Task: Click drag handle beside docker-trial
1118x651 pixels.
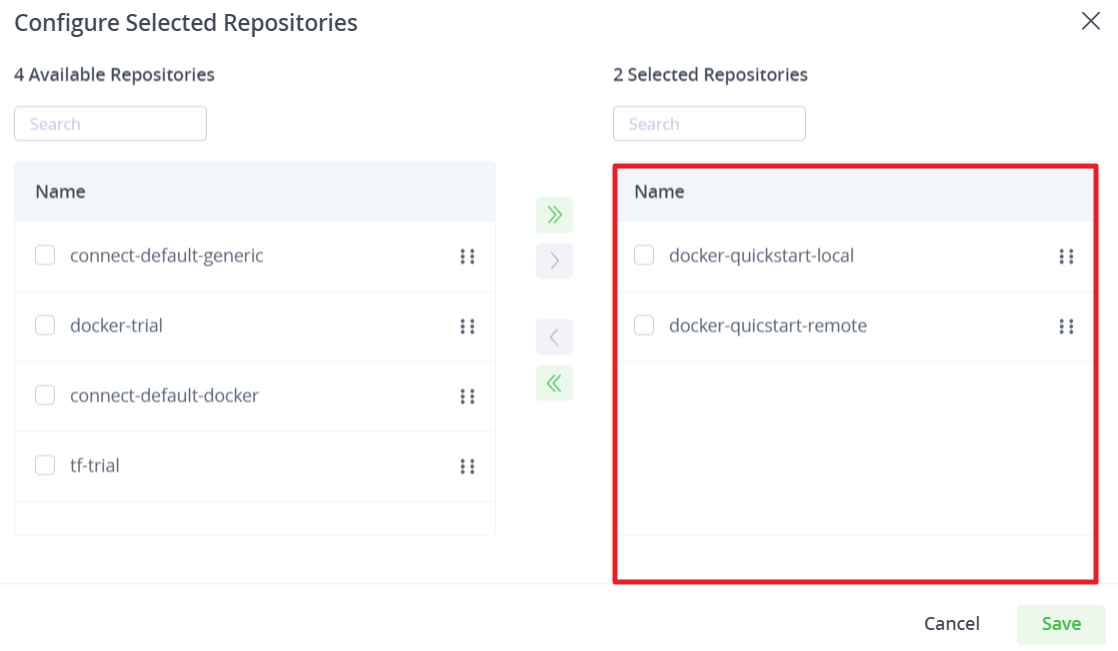Action: click(467, 327)
